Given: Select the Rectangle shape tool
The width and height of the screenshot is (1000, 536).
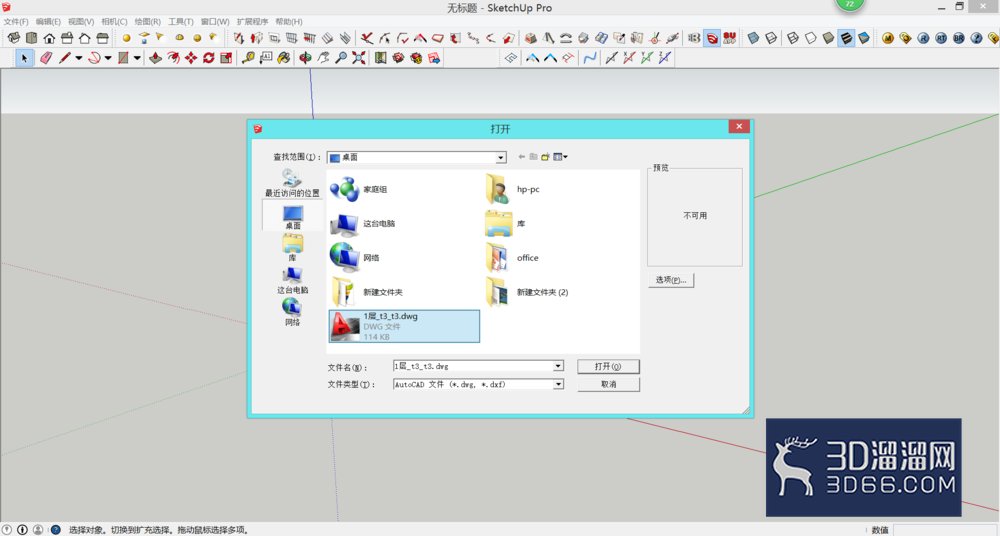Looking at the screenshot, I should (123, 58).
